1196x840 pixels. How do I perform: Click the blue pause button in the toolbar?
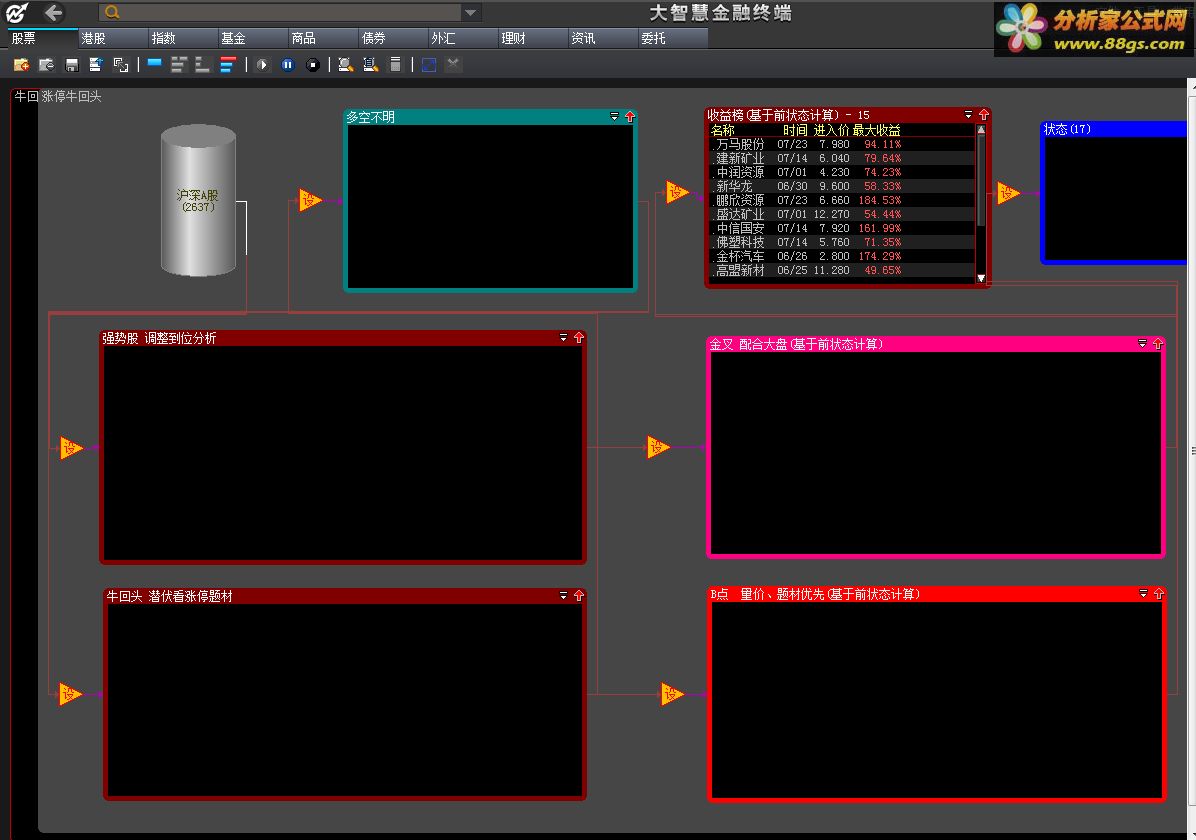pos(288,65)
